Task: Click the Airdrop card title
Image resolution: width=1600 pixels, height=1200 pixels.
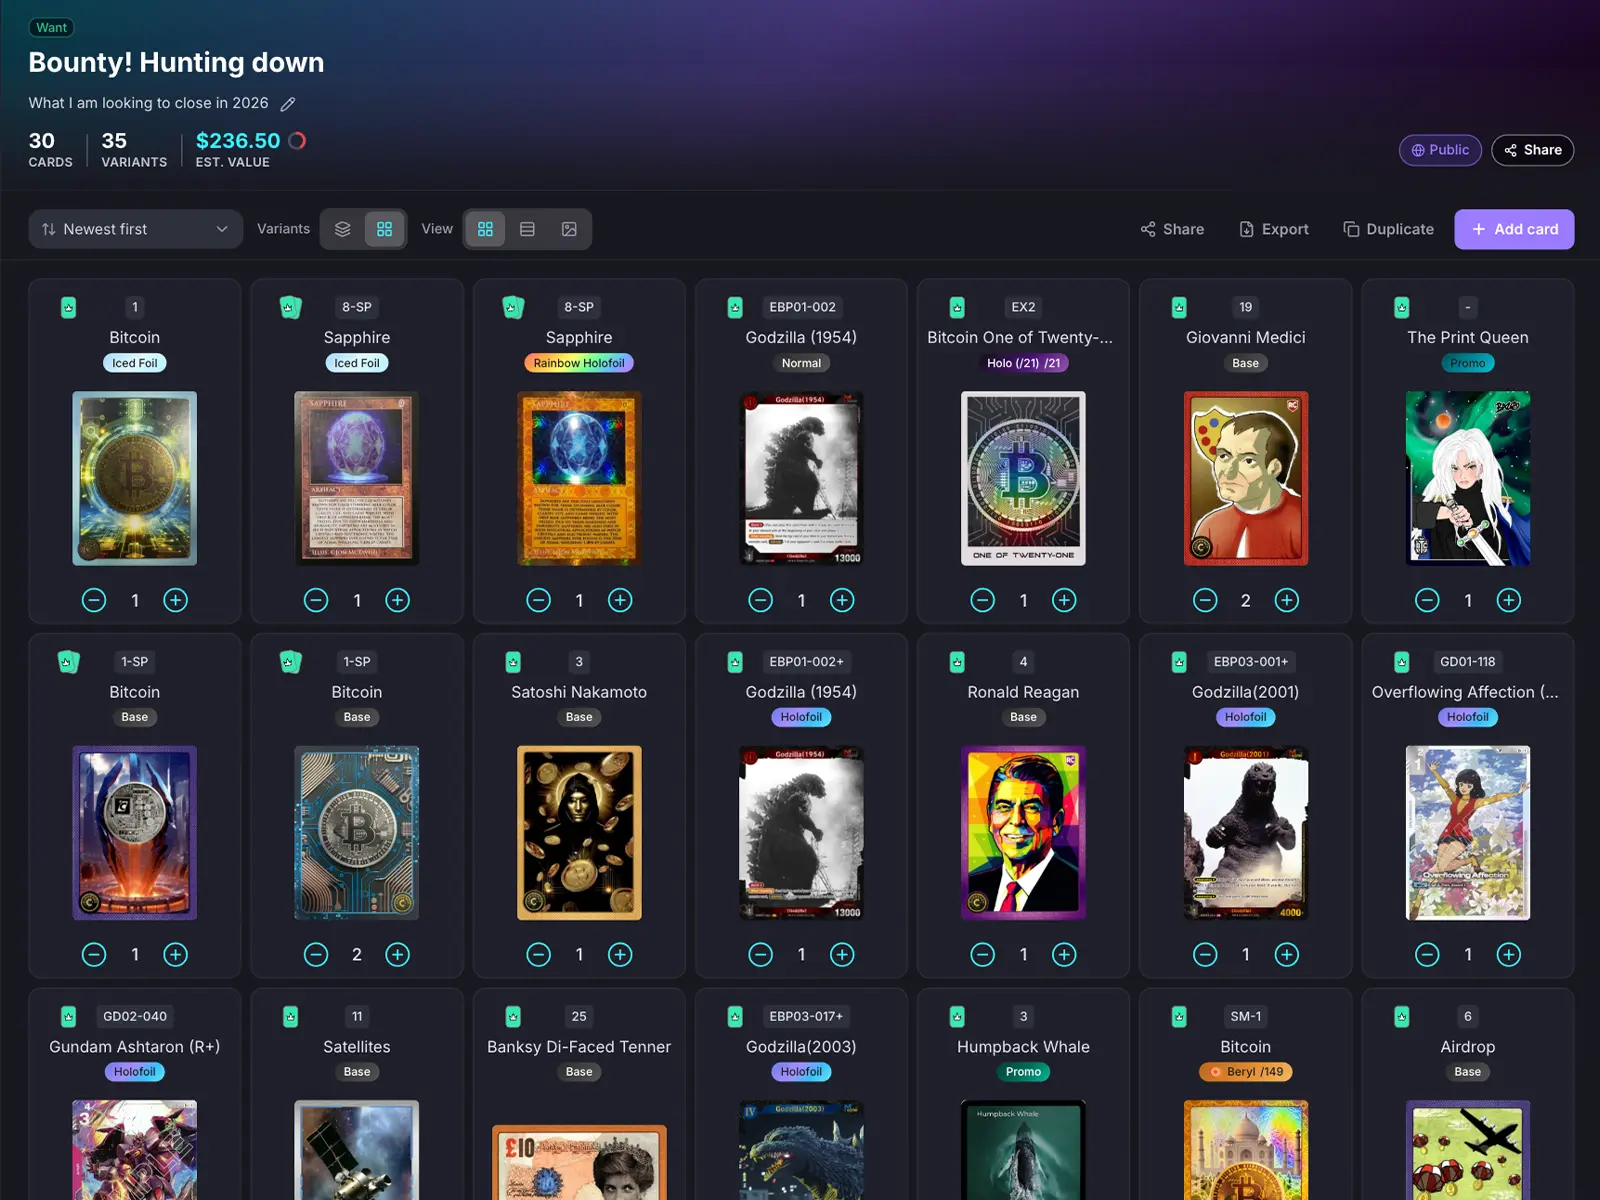Action: 1468,1047
